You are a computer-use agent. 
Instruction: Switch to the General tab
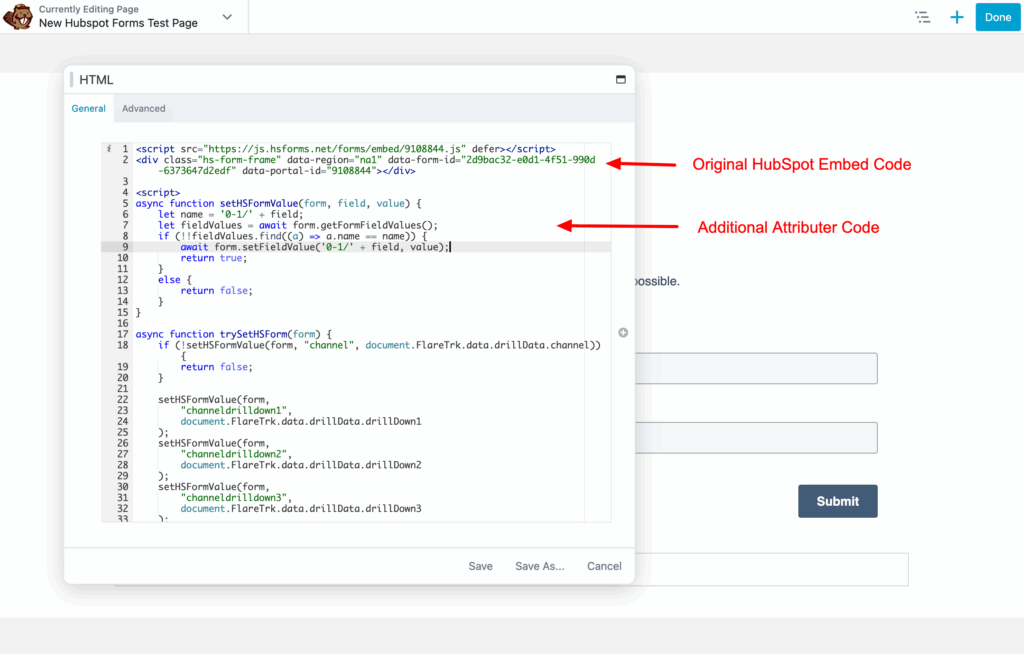coord(89,108)
